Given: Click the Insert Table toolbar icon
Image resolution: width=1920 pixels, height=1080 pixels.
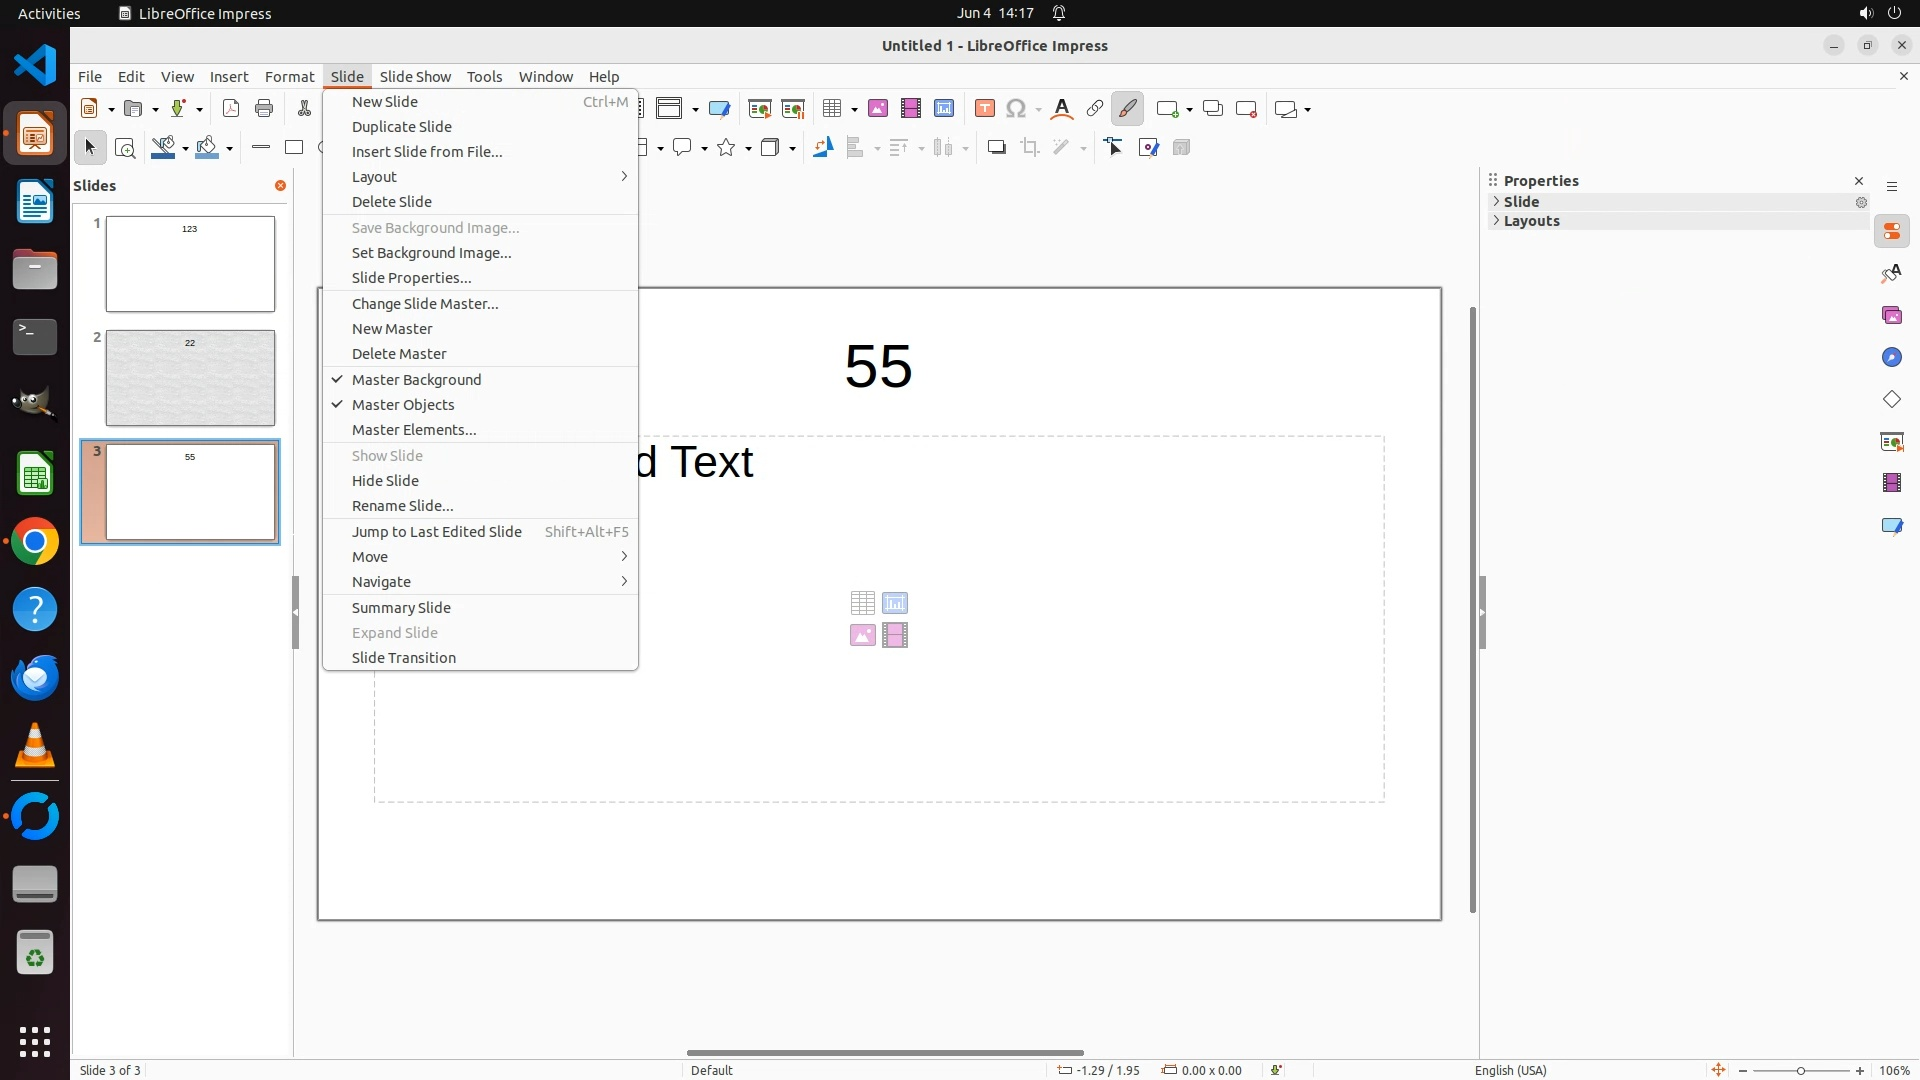Looking at the screenshot, I should 831,109.
